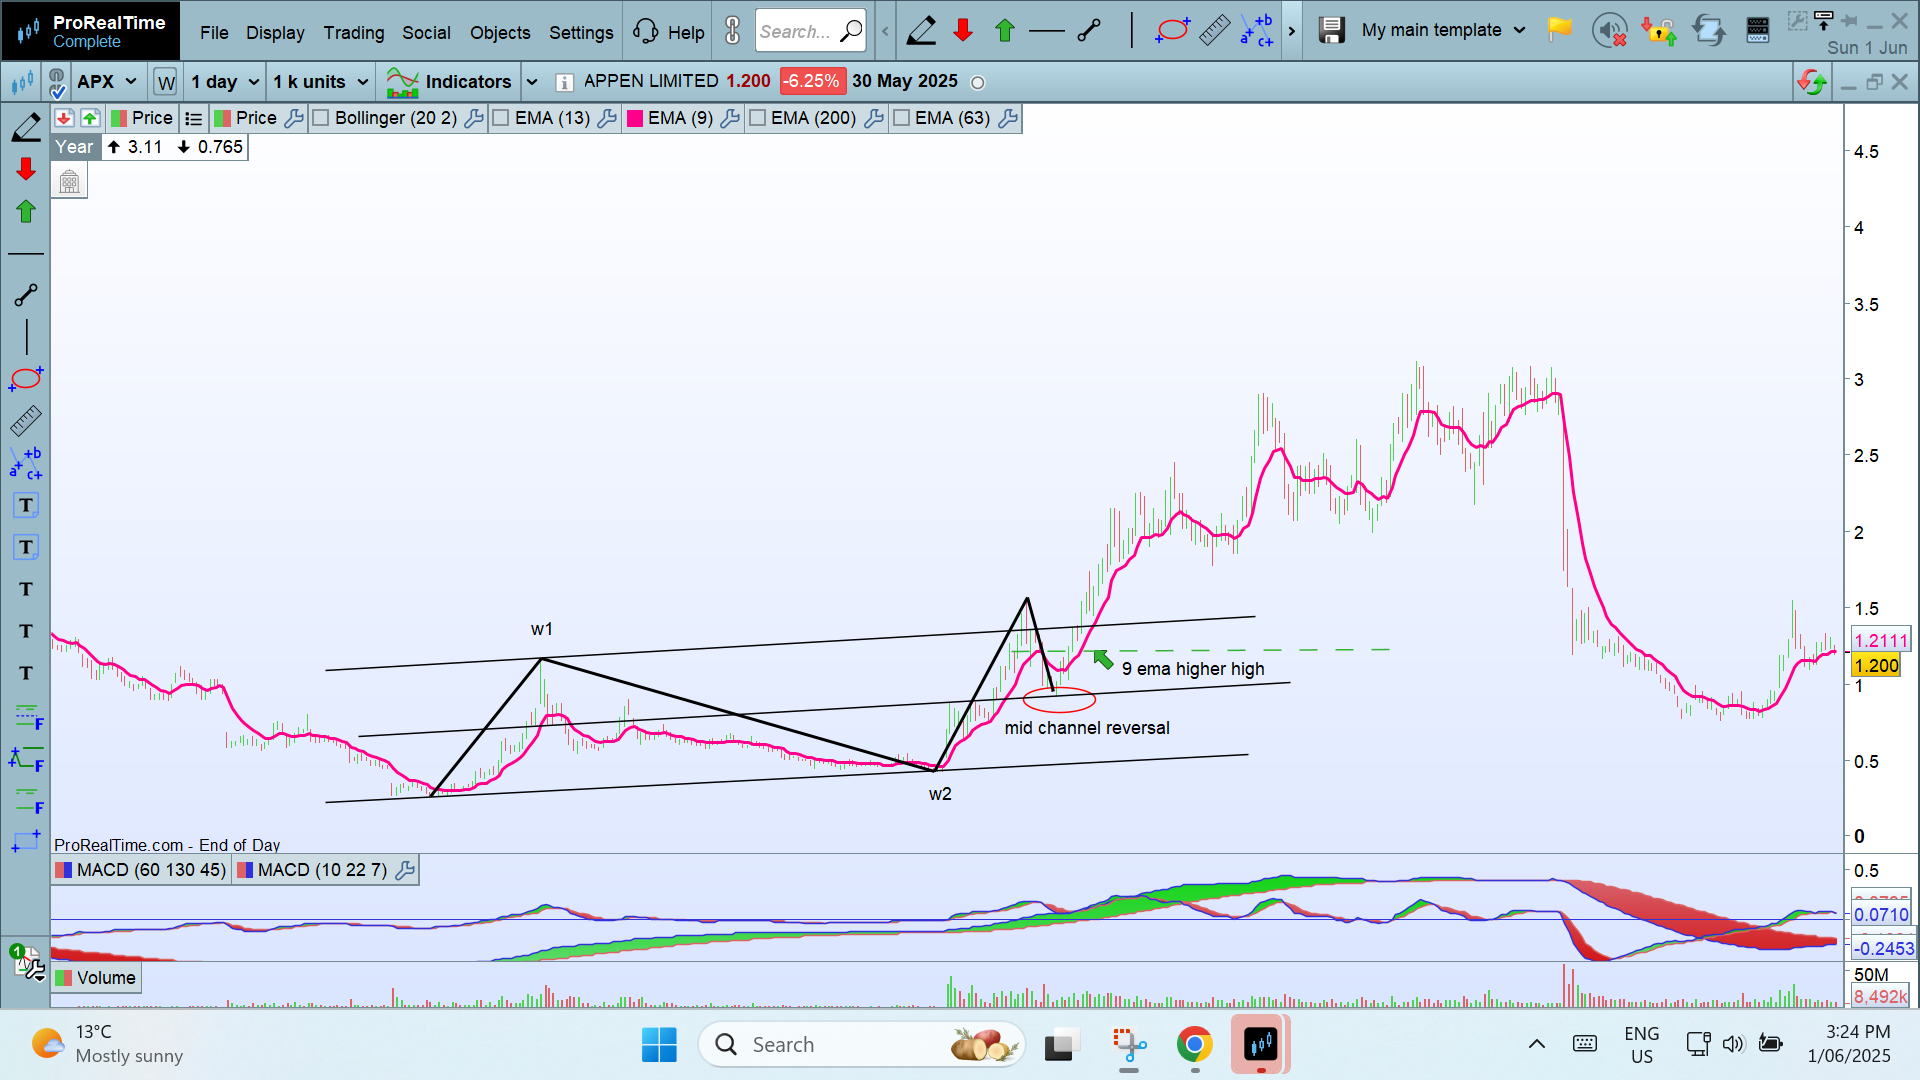Click the blue sync arrows icon

[x=1708, y=31]
